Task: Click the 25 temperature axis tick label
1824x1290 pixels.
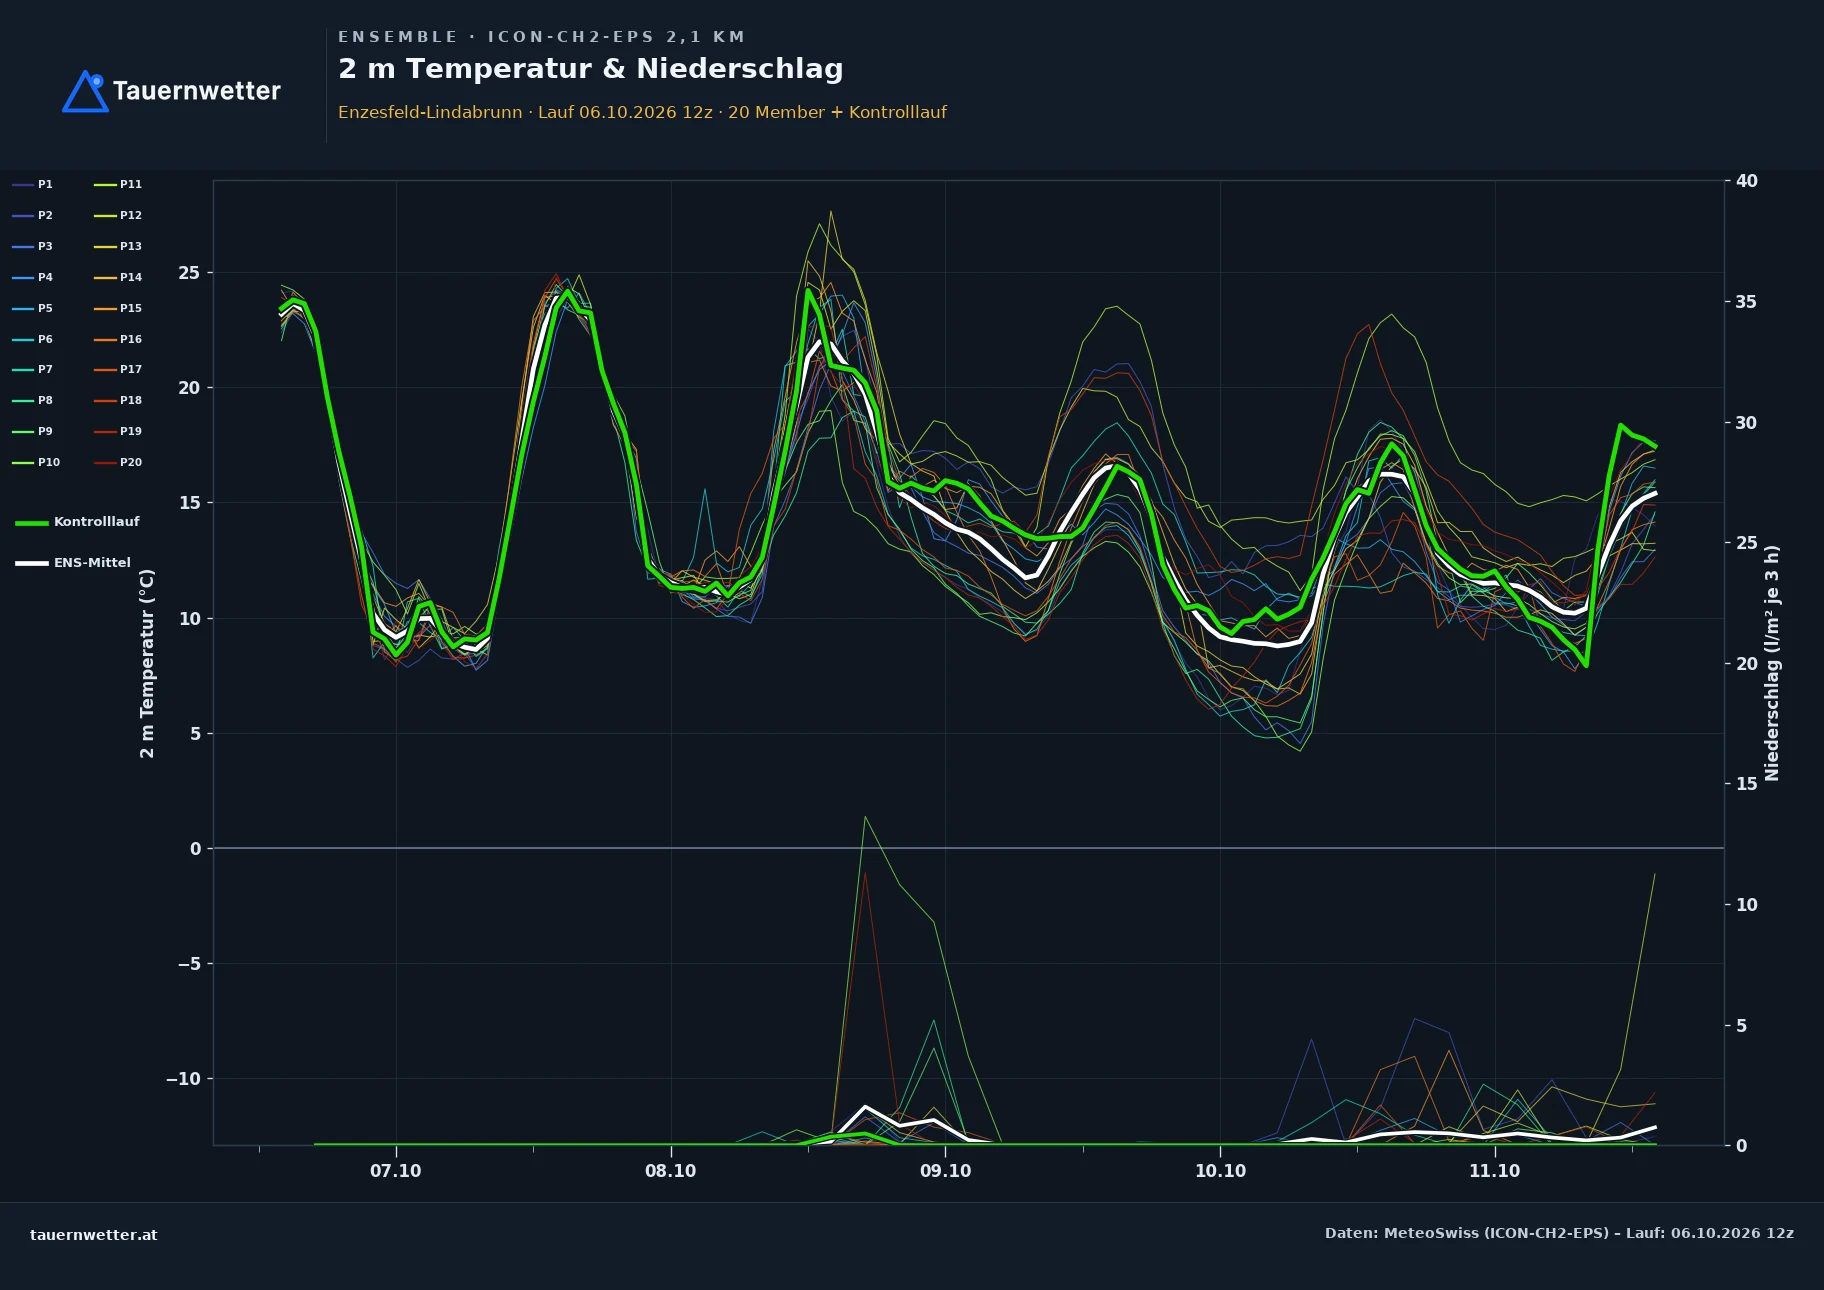Action: 189,273
